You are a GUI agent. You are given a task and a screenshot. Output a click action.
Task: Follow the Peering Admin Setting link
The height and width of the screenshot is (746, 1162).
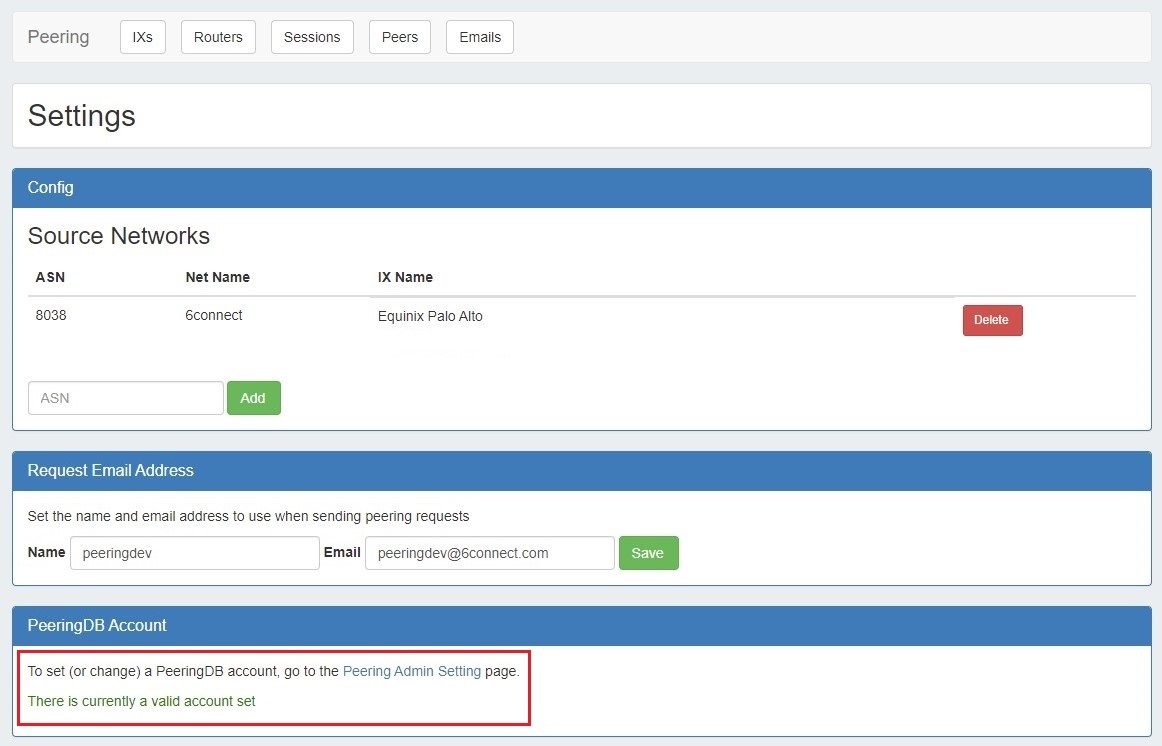coord(412,671)
